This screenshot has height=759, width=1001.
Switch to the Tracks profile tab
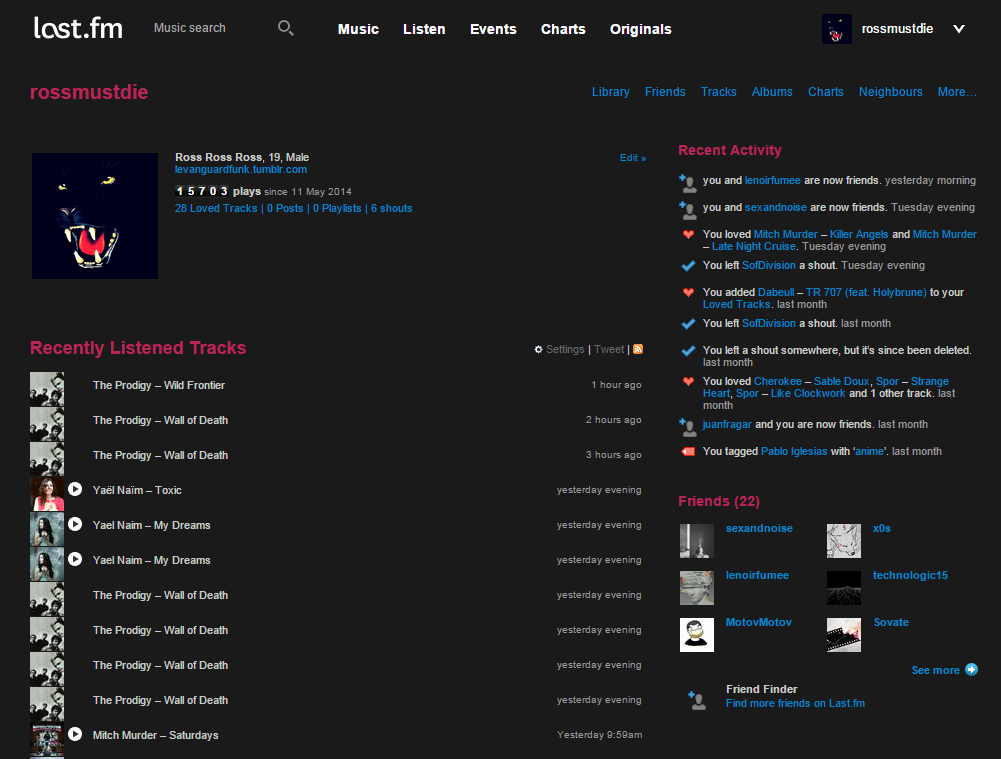[718, 91]
